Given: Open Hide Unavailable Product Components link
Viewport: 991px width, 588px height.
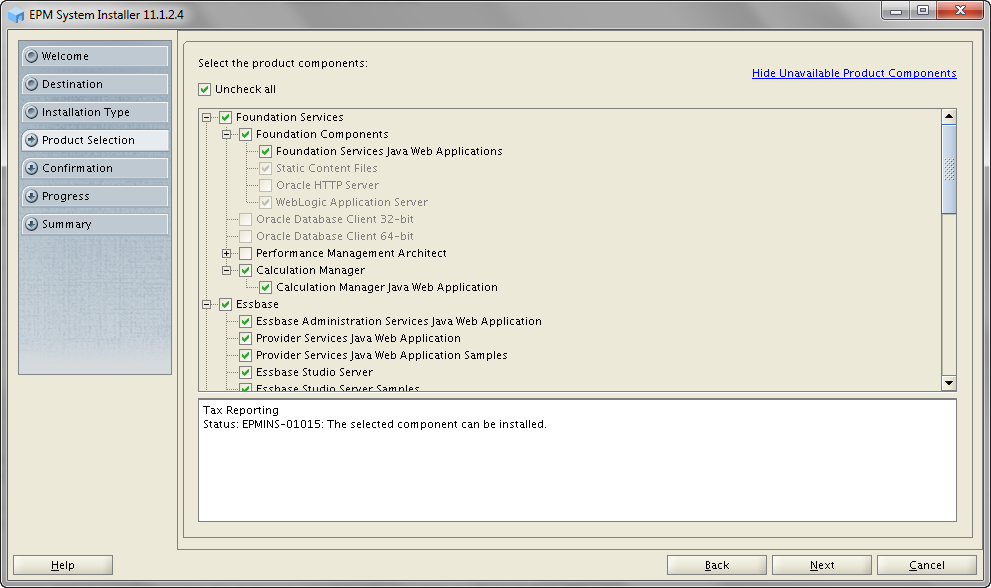Looking at the screenshot, I should point(854,74).
